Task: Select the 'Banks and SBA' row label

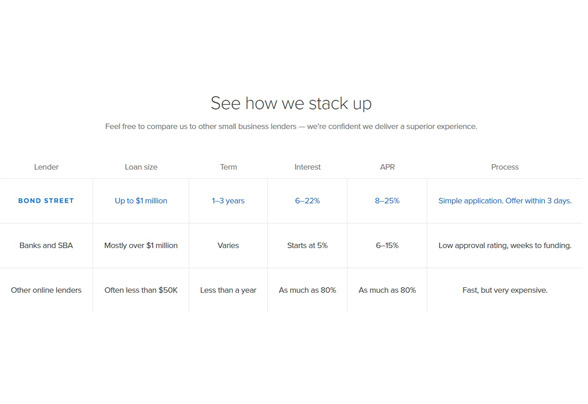Action: (x=46, y=245)
